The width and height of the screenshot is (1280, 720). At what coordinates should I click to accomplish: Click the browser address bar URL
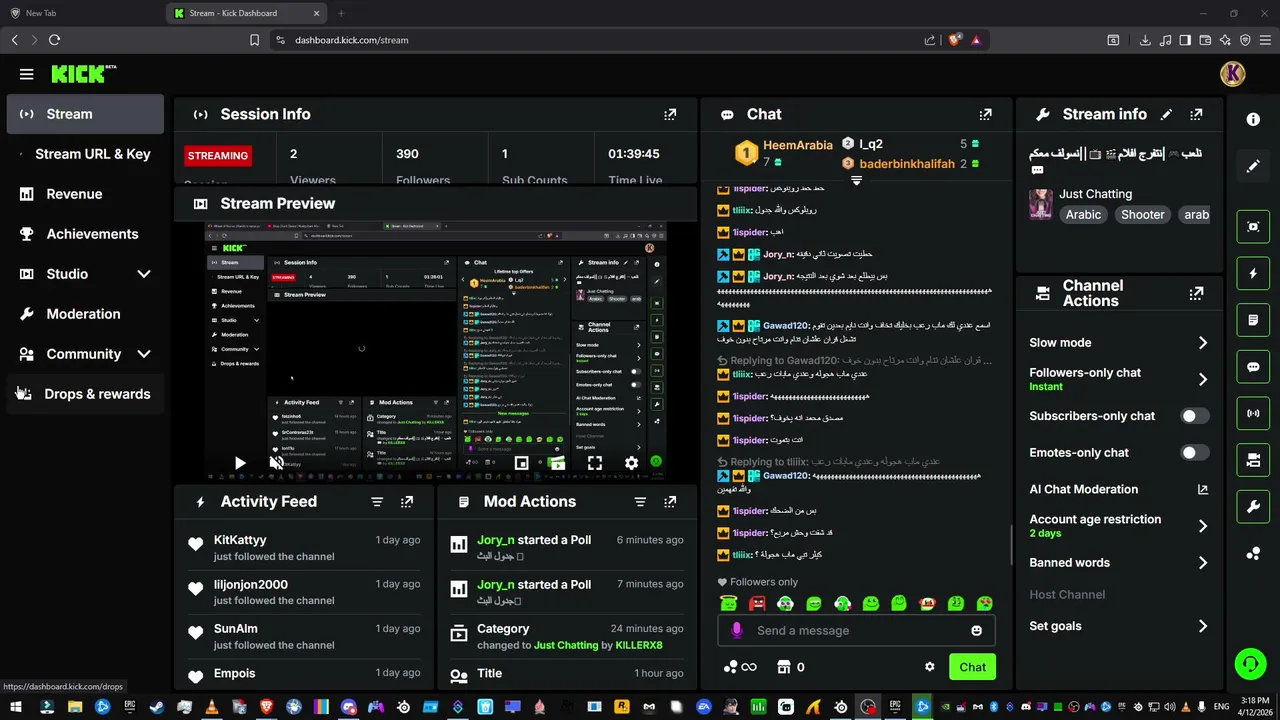pyautogui.click(x=351, y=40)
